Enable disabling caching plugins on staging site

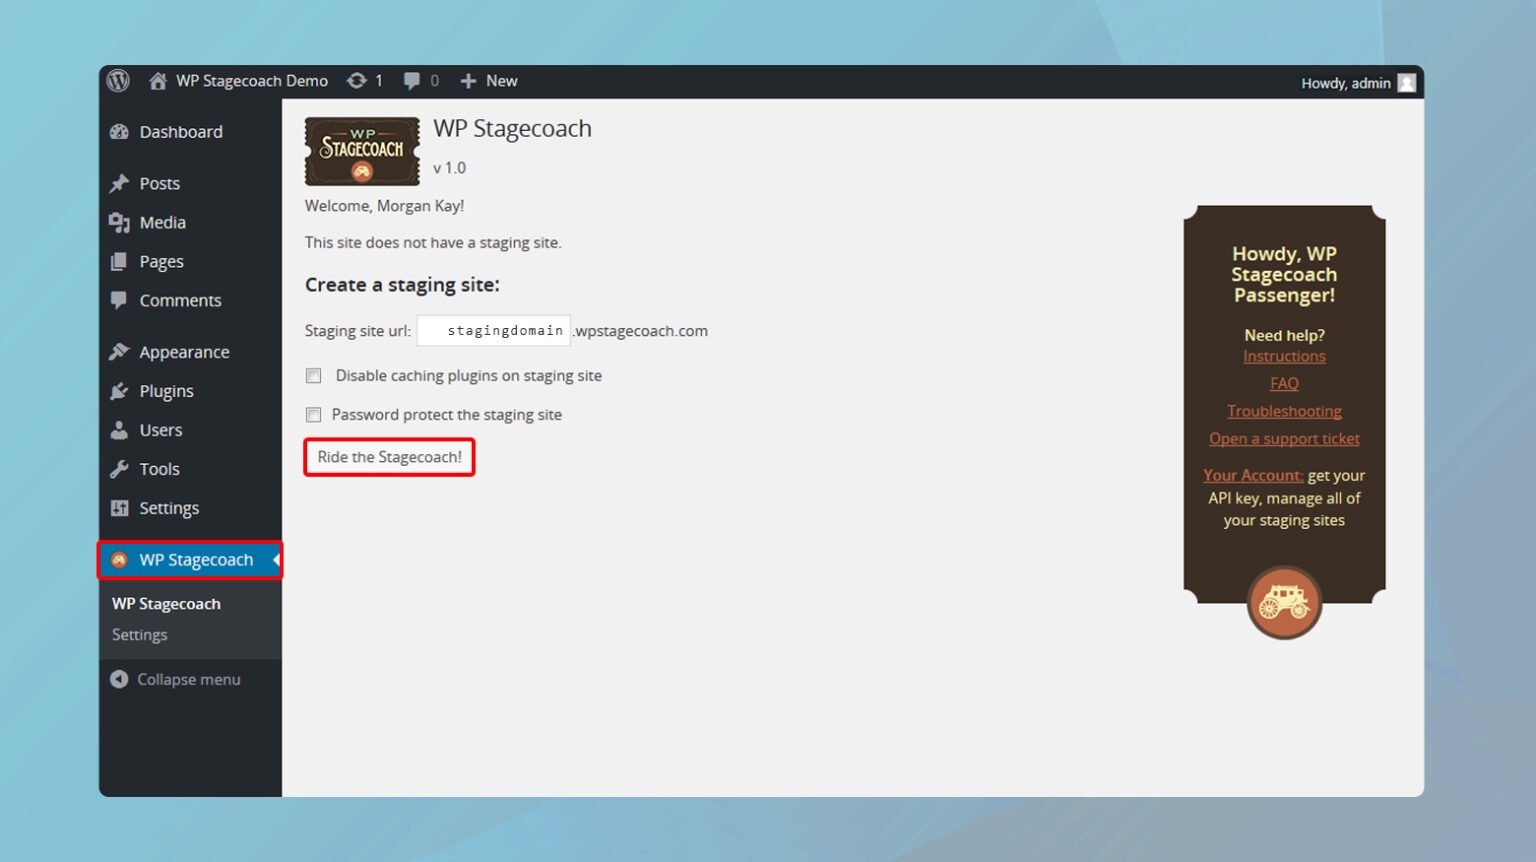[314, 375]
